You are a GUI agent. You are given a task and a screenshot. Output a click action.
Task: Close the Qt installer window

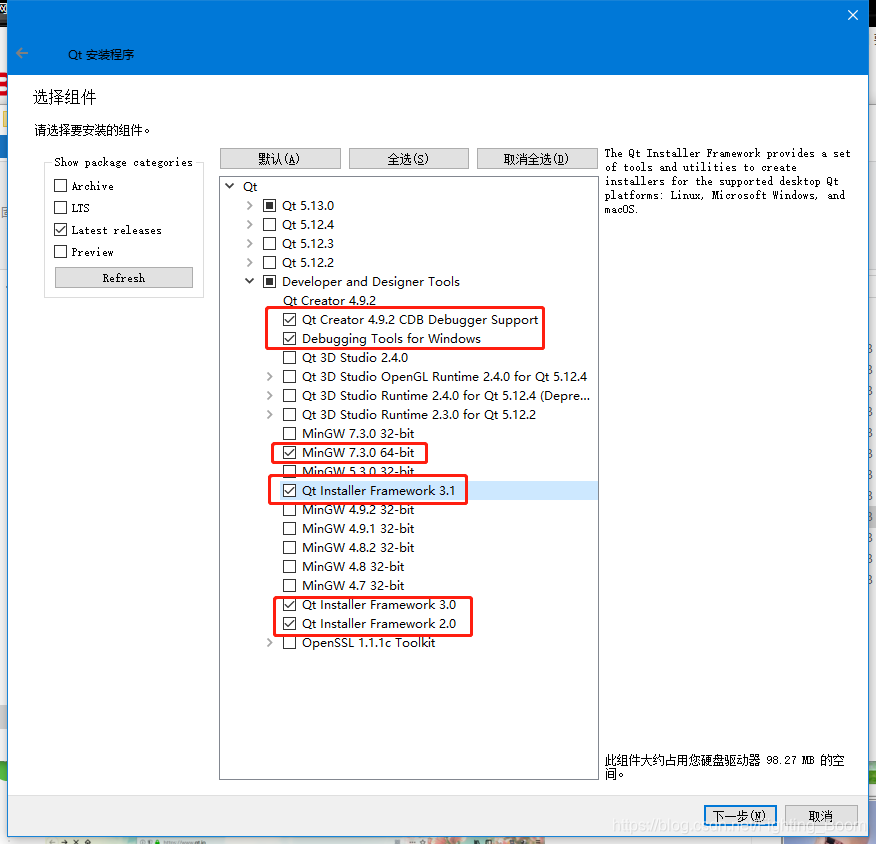853,15
